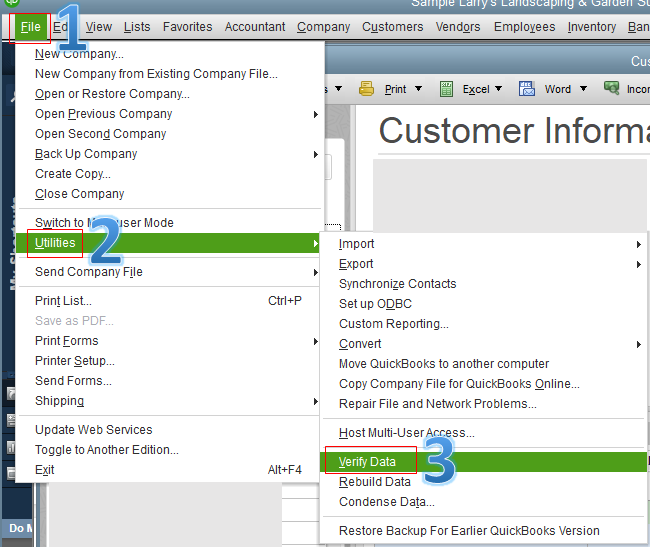Select Open or Restore Company...
Image resolution: width=650 pixels, height=547 pixels.
point(170,94)
